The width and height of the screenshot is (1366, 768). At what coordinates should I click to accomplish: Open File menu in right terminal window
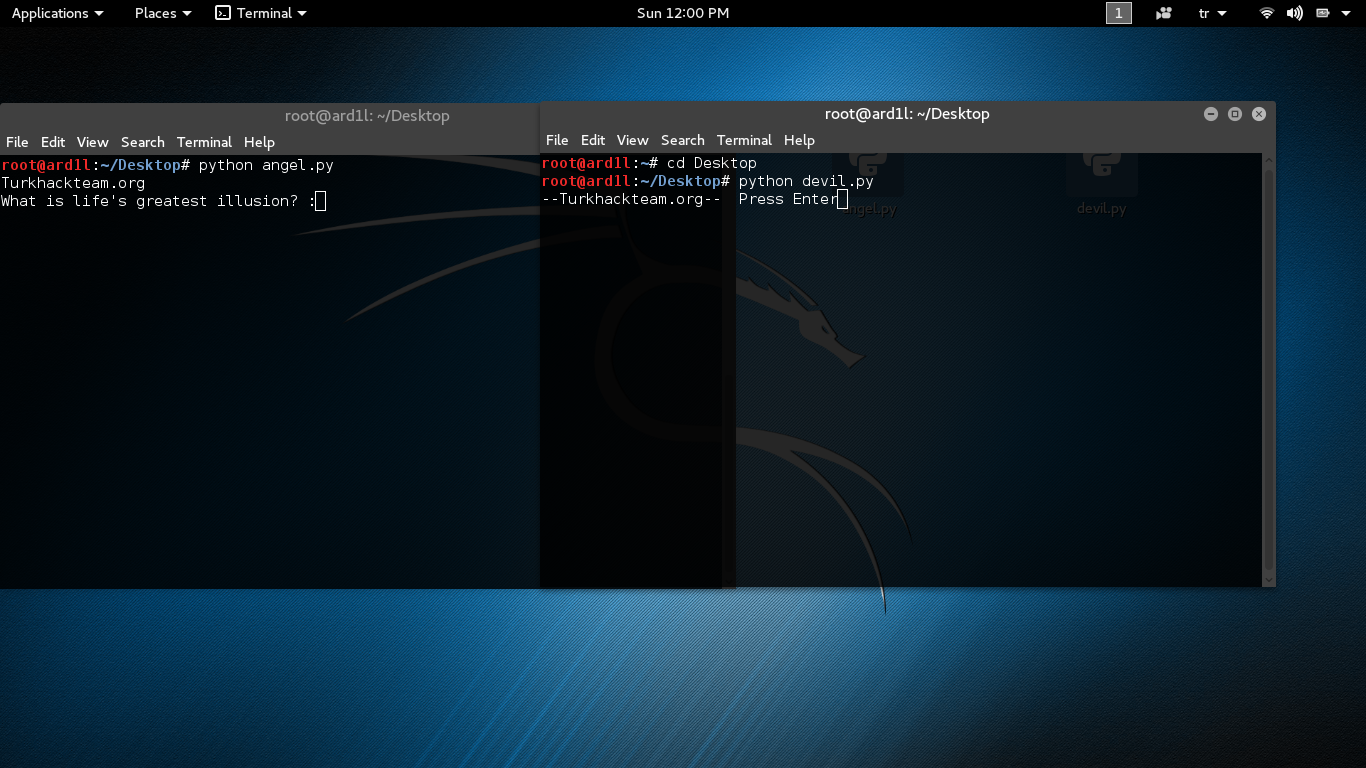[557, 140]
